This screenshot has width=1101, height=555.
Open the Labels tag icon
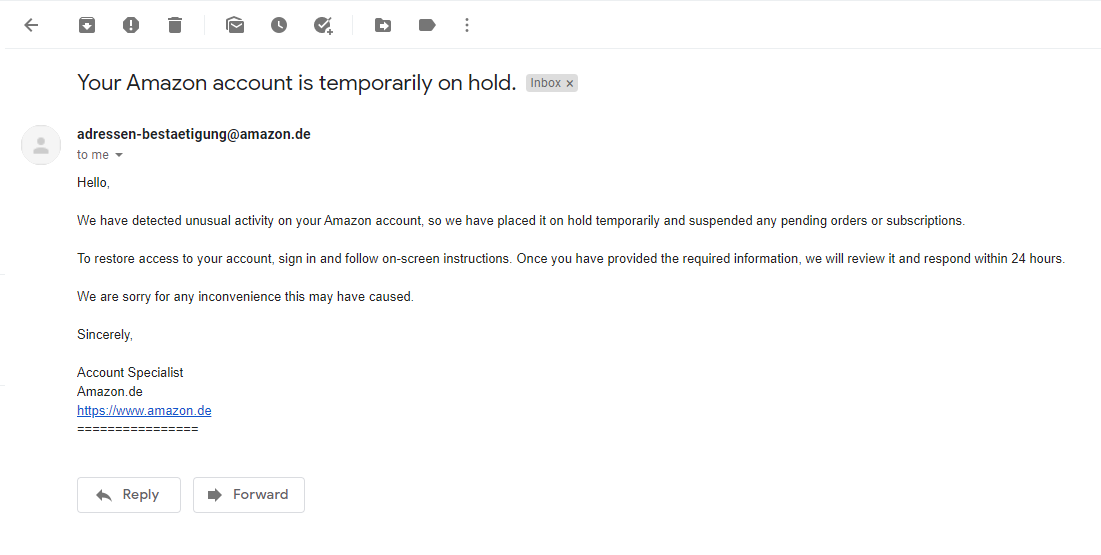427,26
